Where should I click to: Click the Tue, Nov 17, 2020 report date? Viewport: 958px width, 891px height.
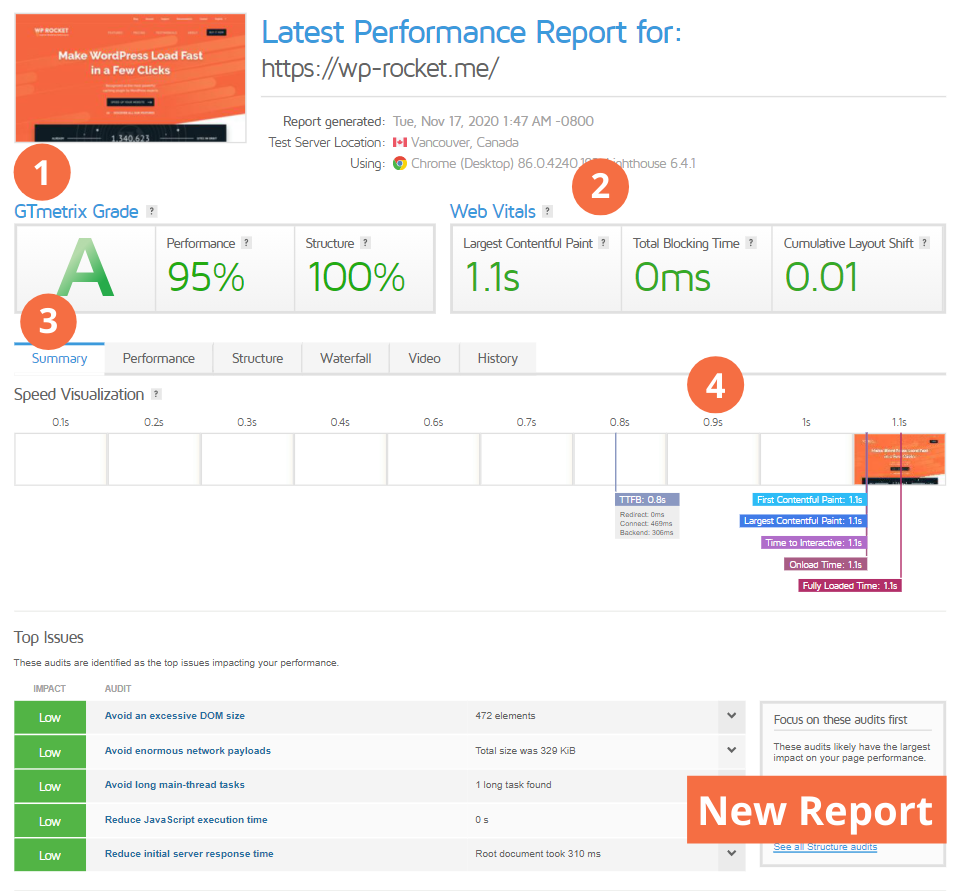pos(493,121)
